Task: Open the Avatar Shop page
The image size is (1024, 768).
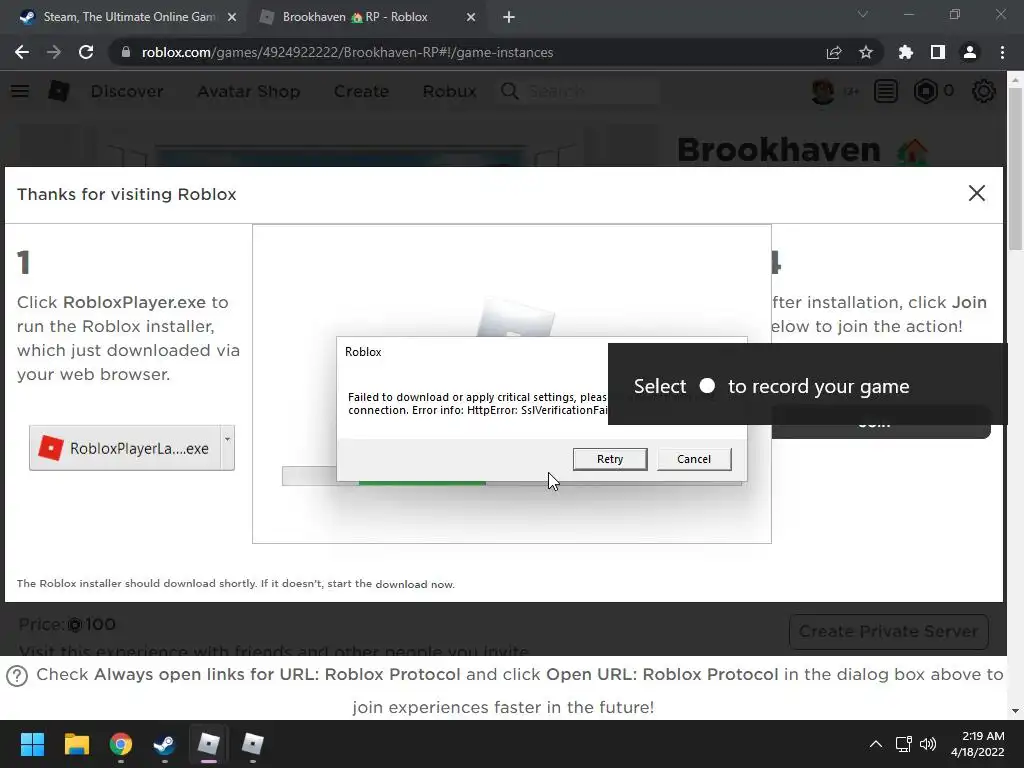Action: point(249,91)
